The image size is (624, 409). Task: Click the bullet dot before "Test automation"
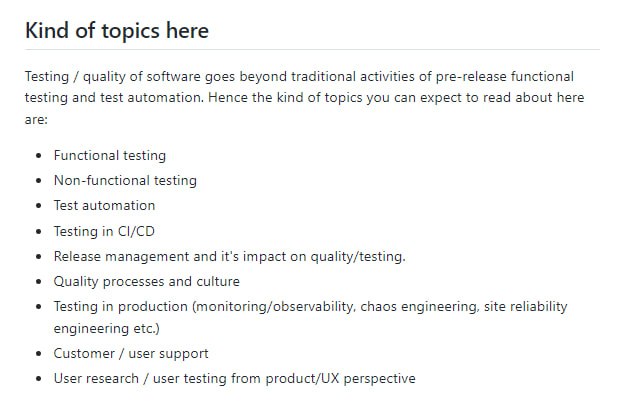(38, 206)
